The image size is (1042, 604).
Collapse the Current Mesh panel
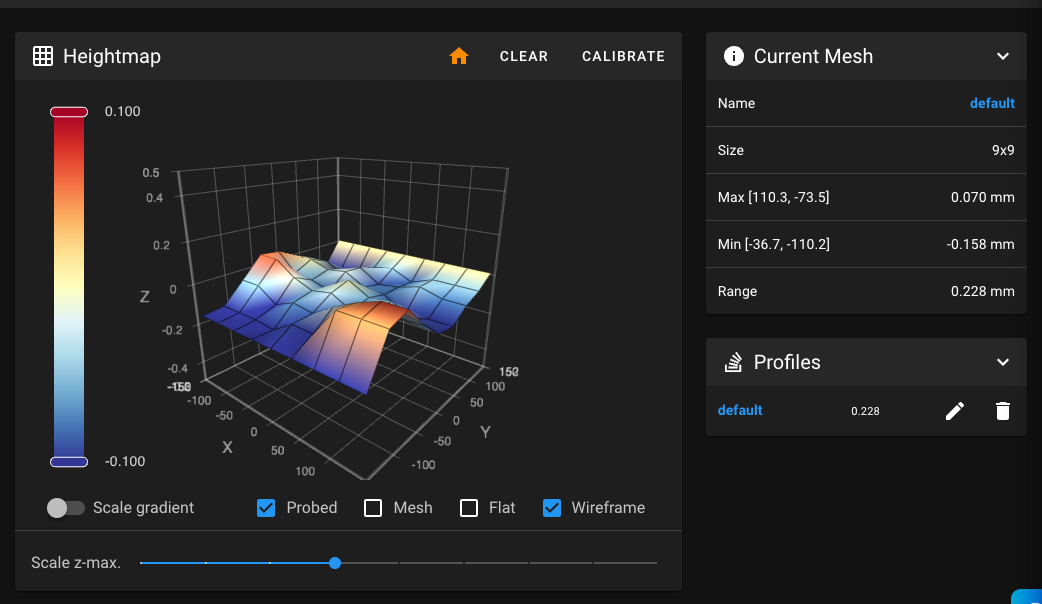click(1003, 56)
